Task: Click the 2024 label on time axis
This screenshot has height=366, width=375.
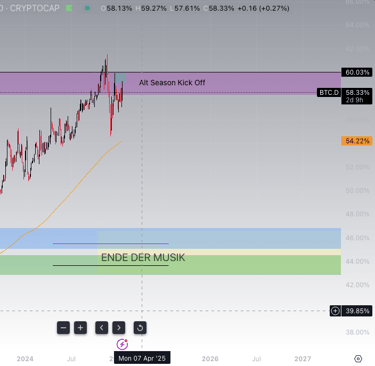Action: 25,359
